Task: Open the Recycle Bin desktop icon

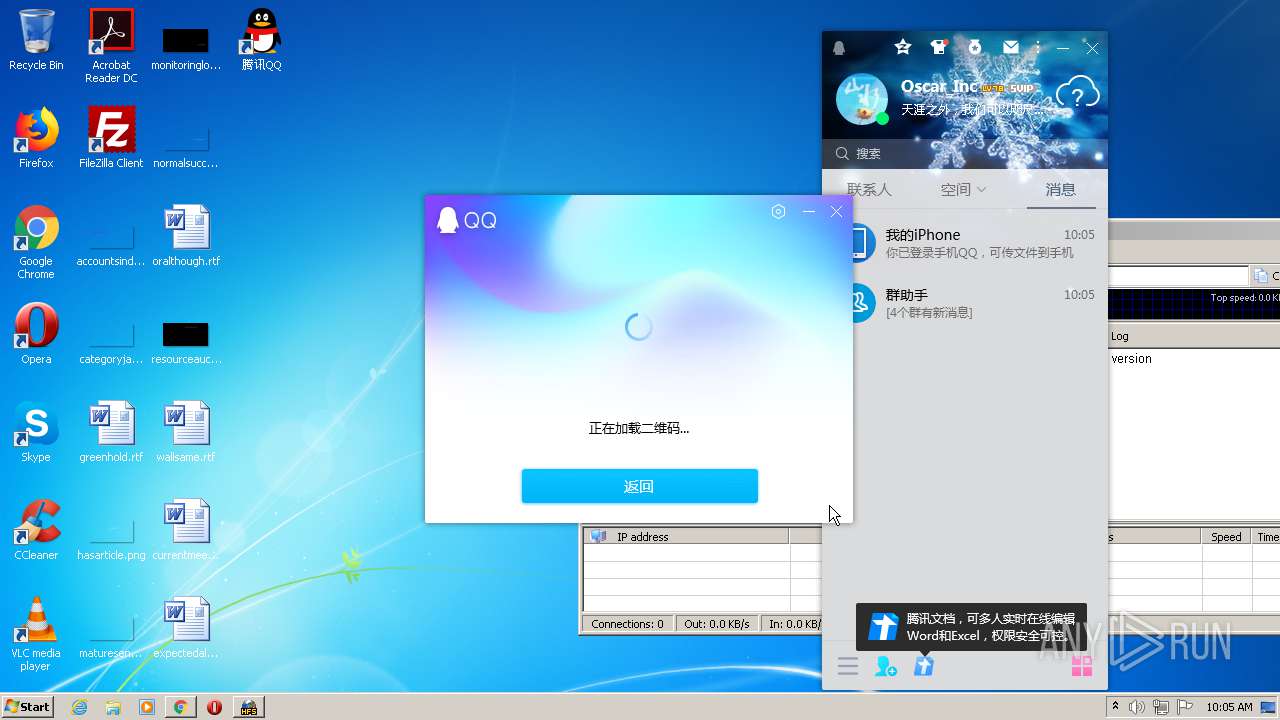Action: click(x=36, y=40)
